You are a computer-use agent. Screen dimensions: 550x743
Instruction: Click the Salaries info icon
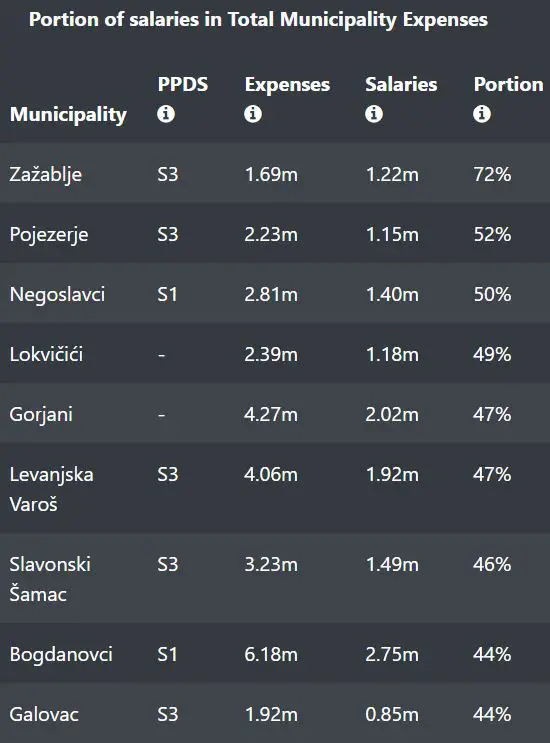tap(374, 114)
